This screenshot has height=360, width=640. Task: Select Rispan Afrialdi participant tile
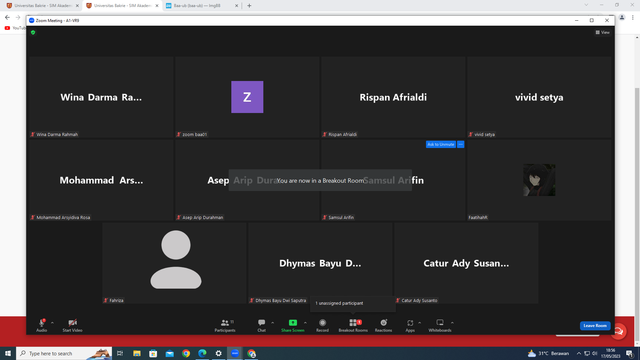[x=393, y=97]
